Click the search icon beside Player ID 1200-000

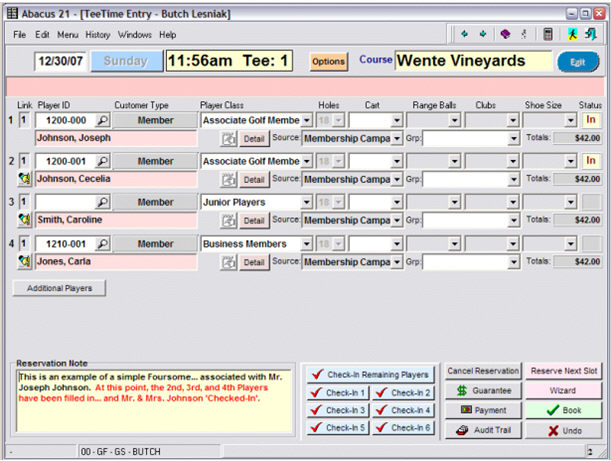click(102, 120)
